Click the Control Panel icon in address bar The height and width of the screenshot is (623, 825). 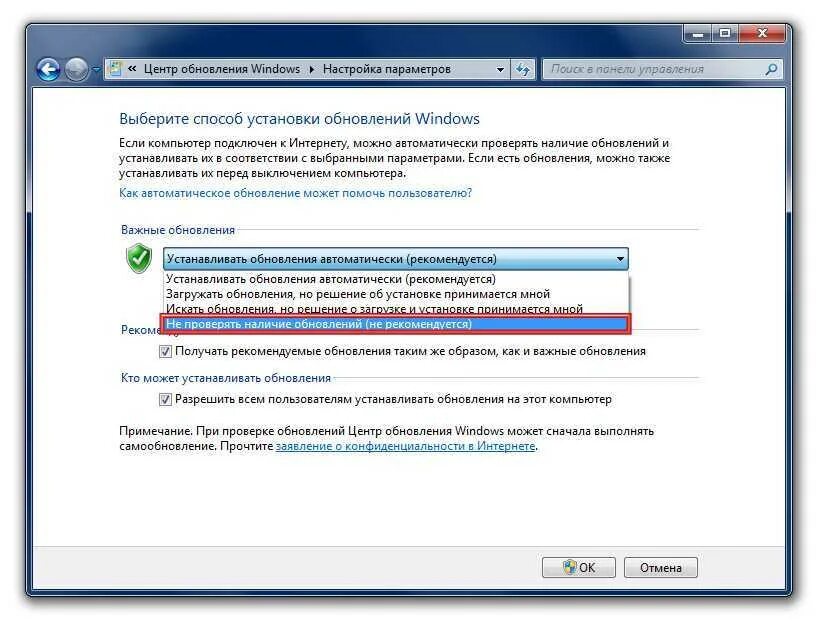point(115,69)
